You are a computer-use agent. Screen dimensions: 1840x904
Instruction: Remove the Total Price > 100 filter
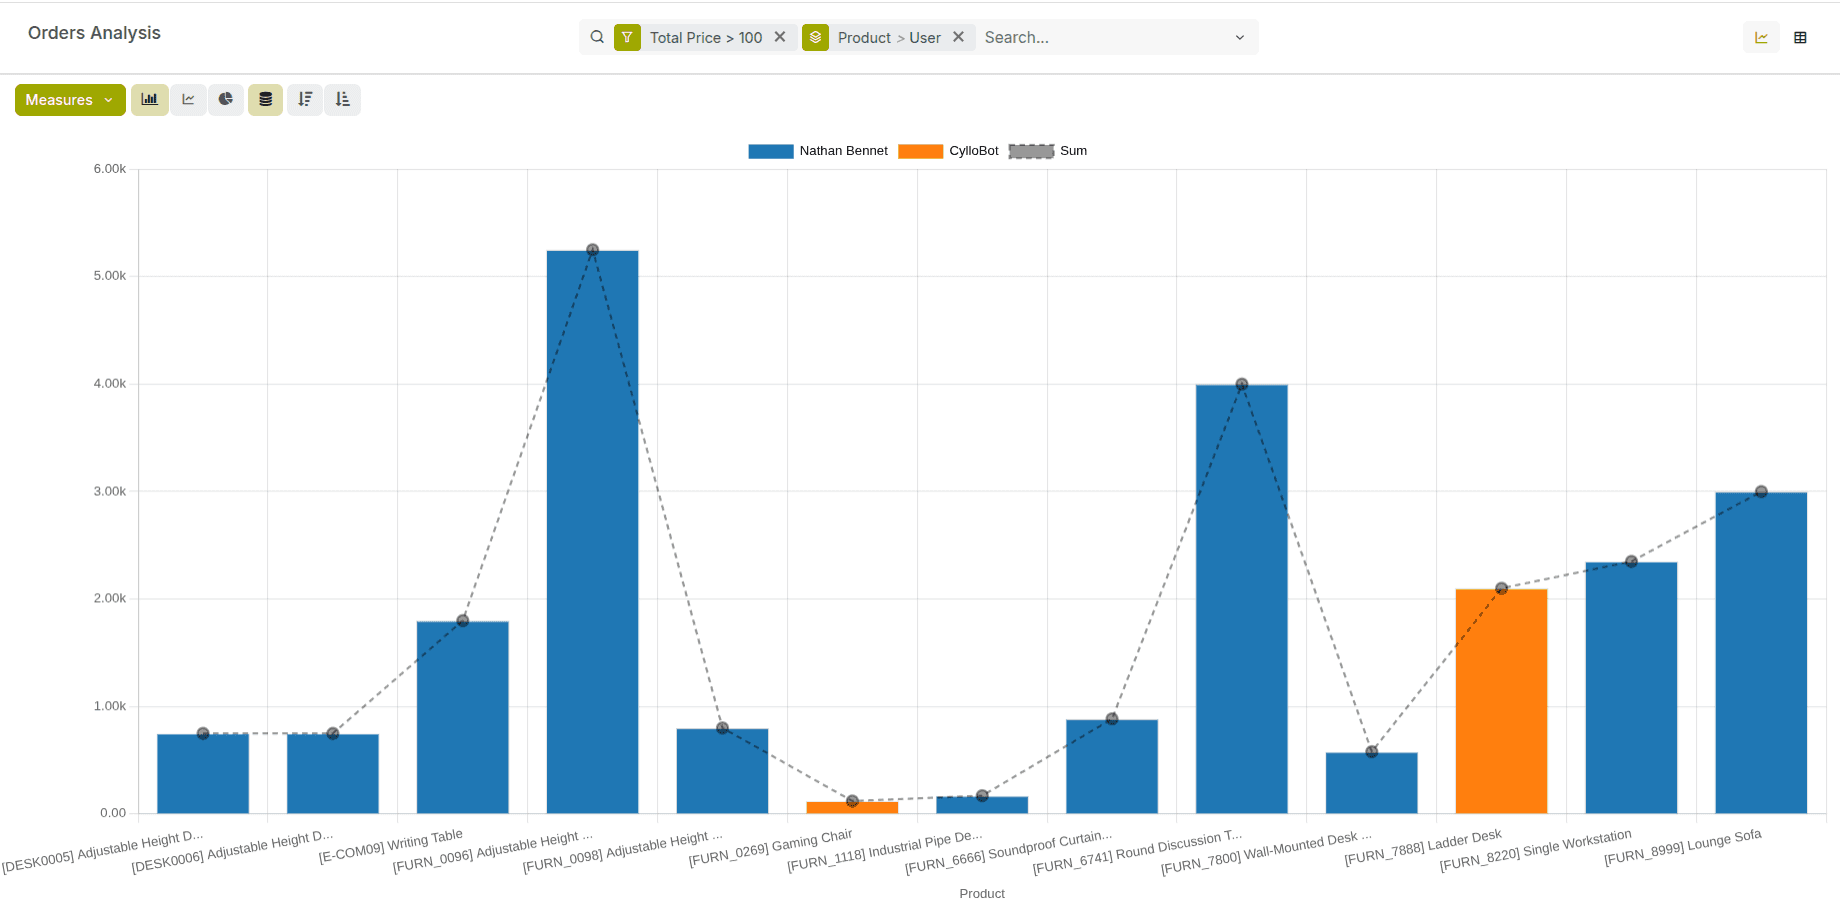click(780, 37)
